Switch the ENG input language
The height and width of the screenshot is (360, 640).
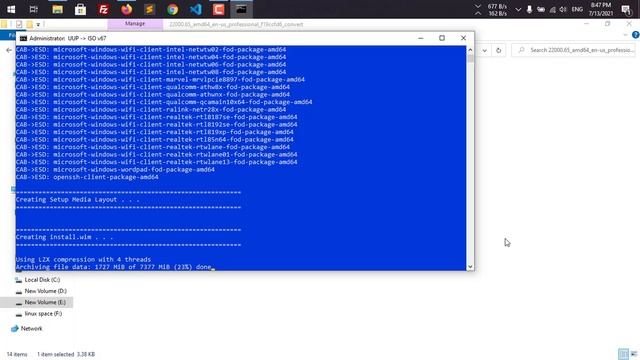point(577,9)
